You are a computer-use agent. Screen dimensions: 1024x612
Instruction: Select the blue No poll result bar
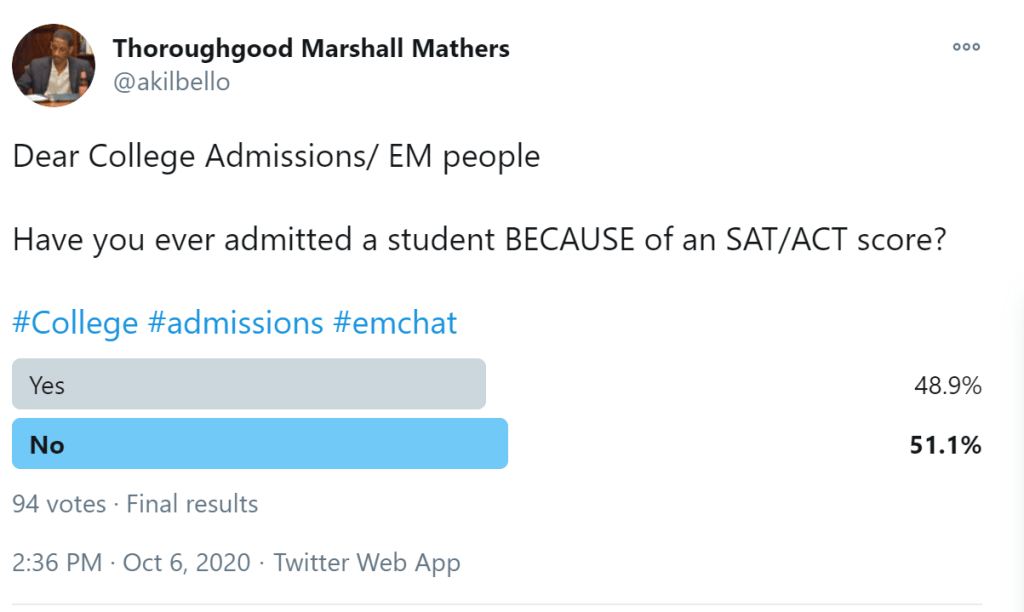[260, 444]
